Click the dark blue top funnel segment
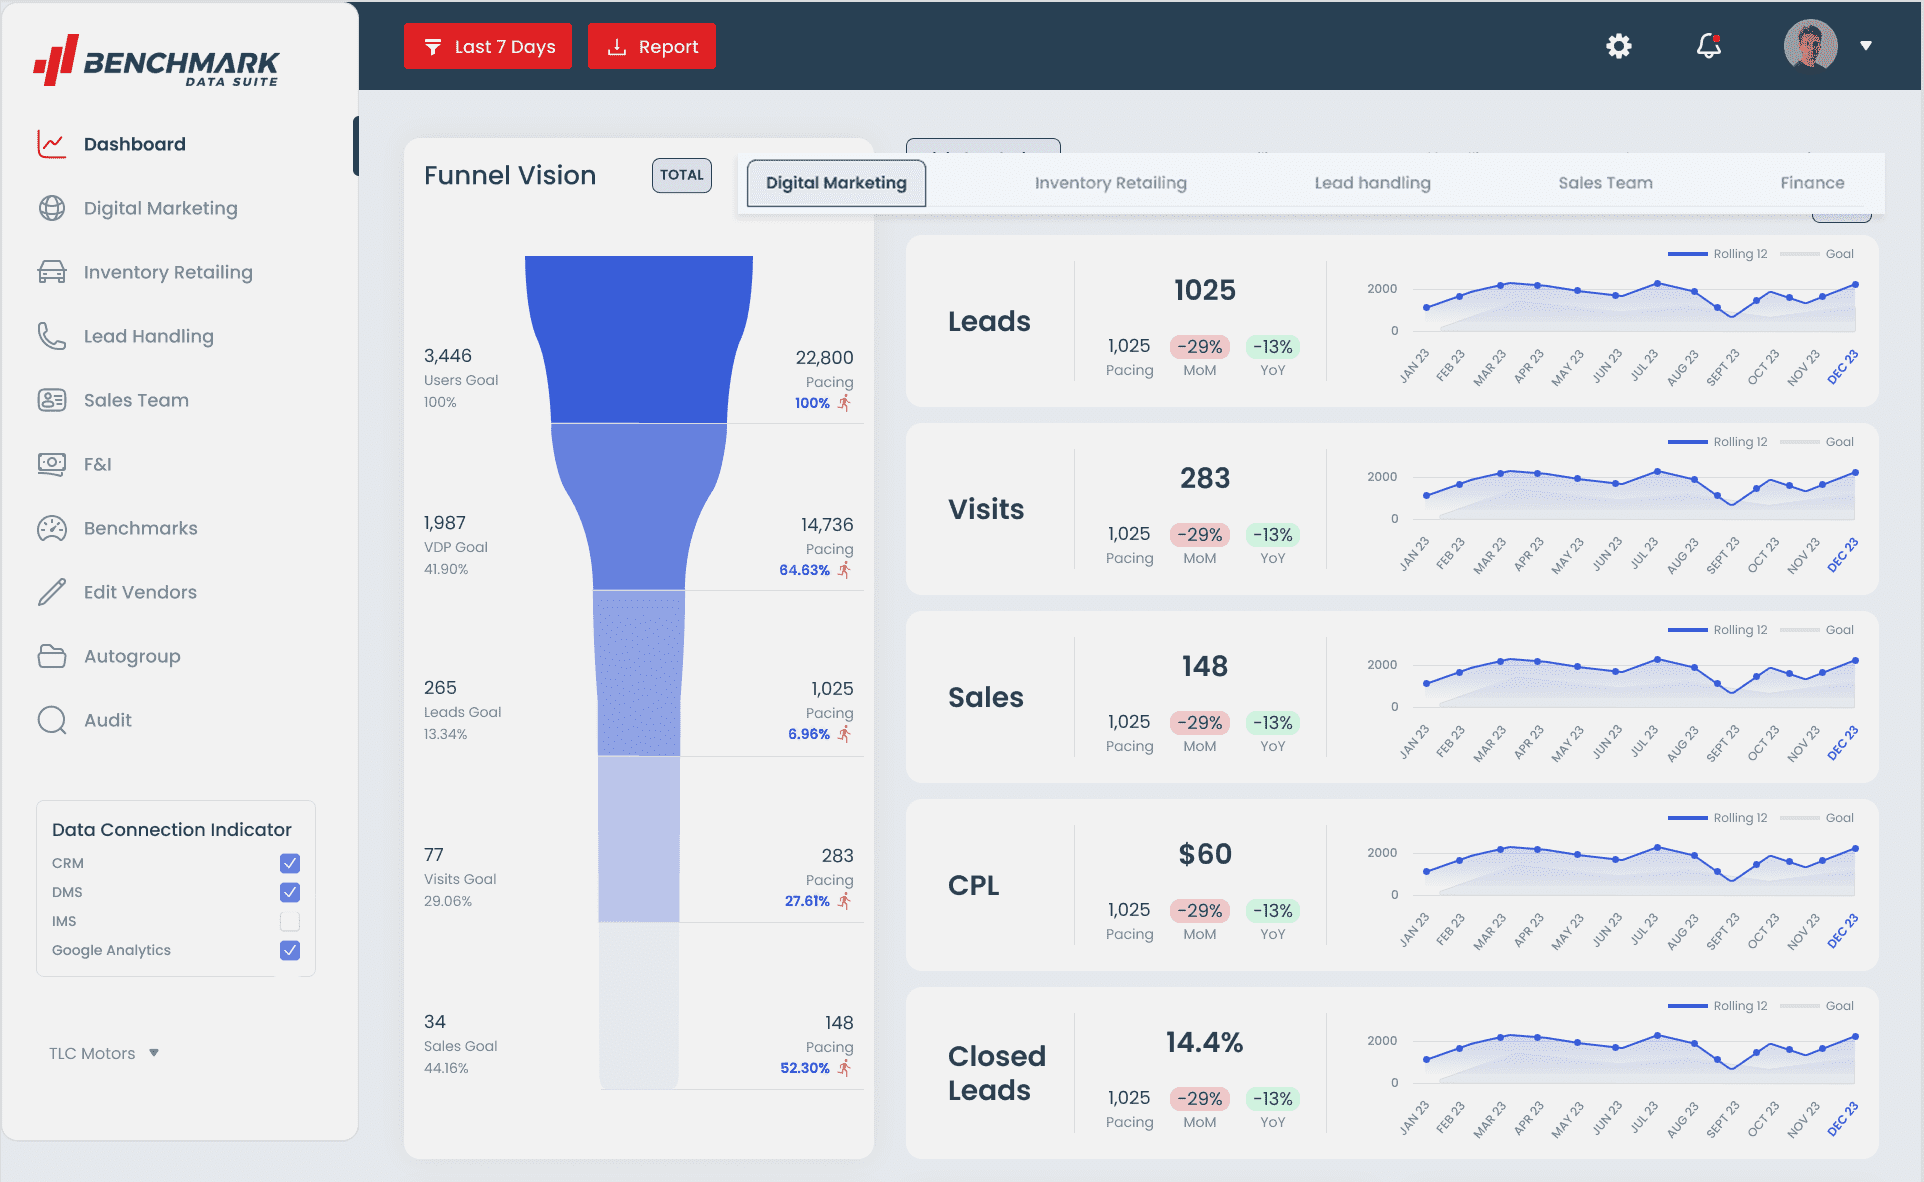Viewport: 1924px width, 1182px height. coord(638,340)
